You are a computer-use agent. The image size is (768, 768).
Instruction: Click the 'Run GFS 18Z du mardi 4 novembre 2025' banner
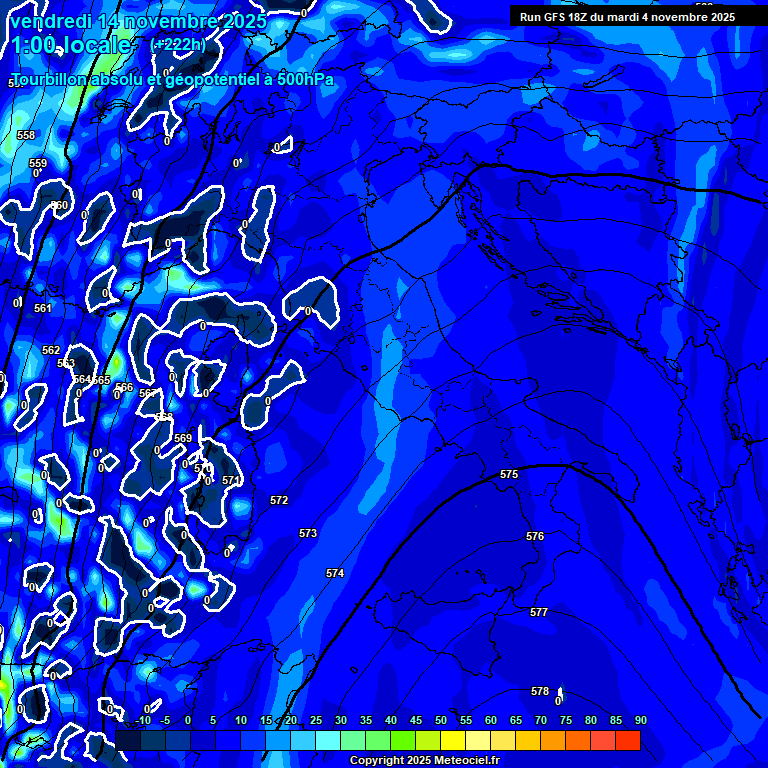point(627,17)
